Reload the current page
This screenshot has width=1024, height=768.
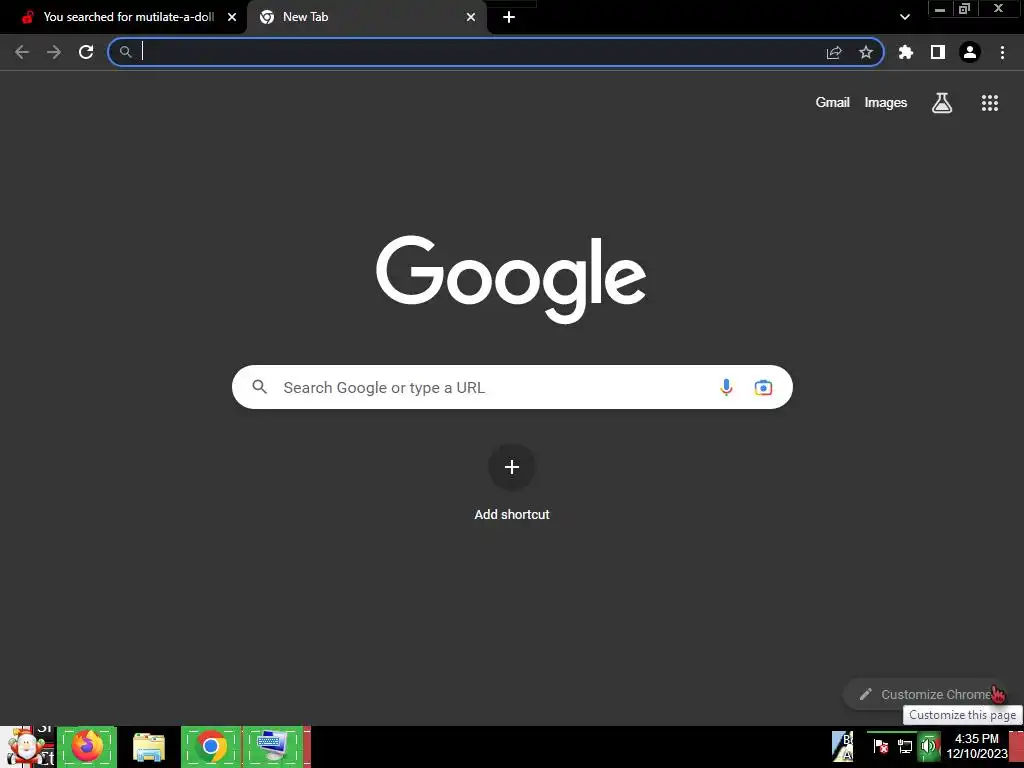(x=86, y=52)
